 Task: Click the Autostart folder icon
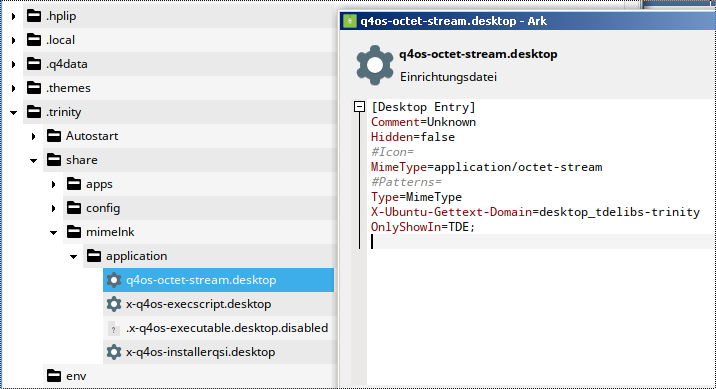coord(54,136)
